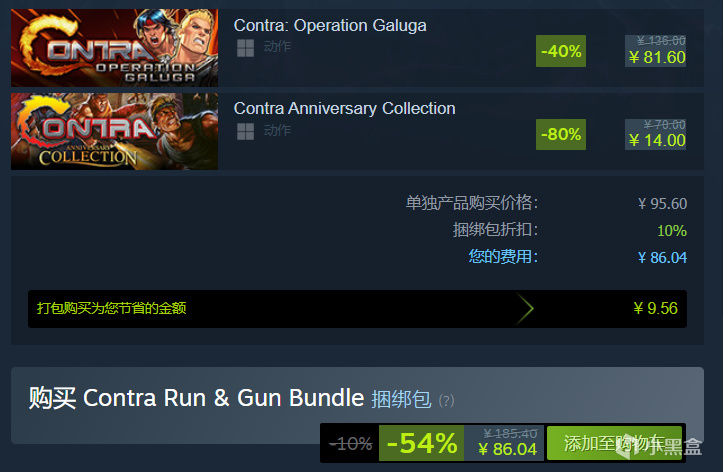Click the green arrow in savings bar

point(525,309)
